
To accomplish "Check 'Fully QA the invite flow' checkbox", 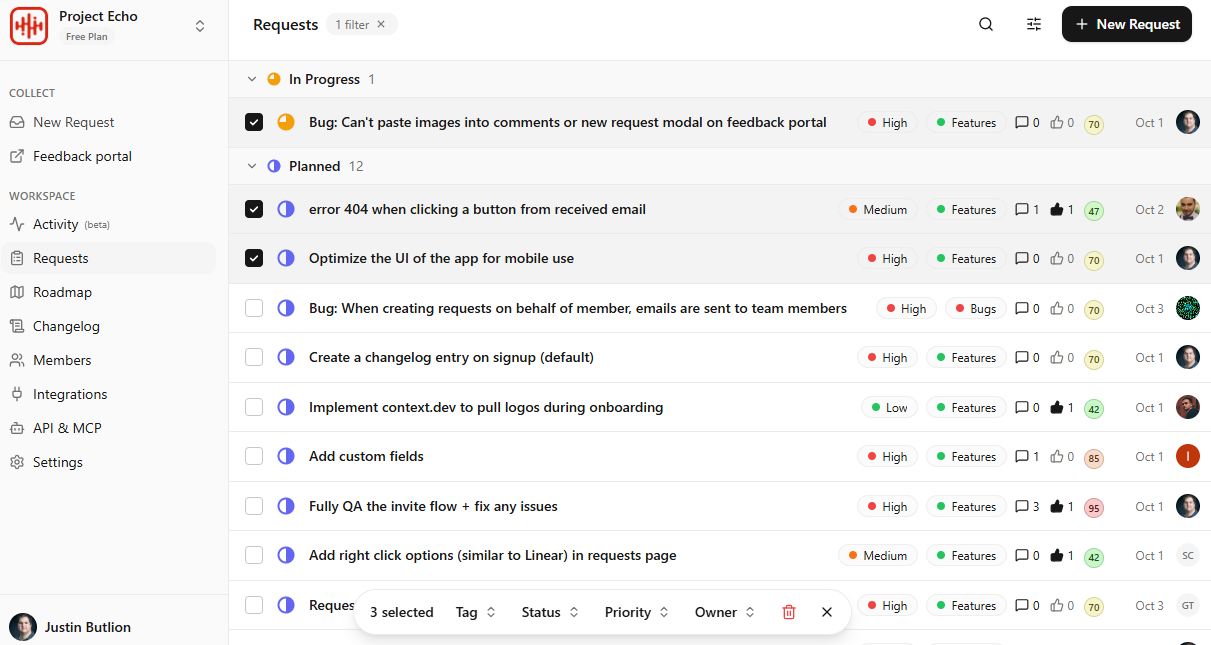I will (254, 506).
